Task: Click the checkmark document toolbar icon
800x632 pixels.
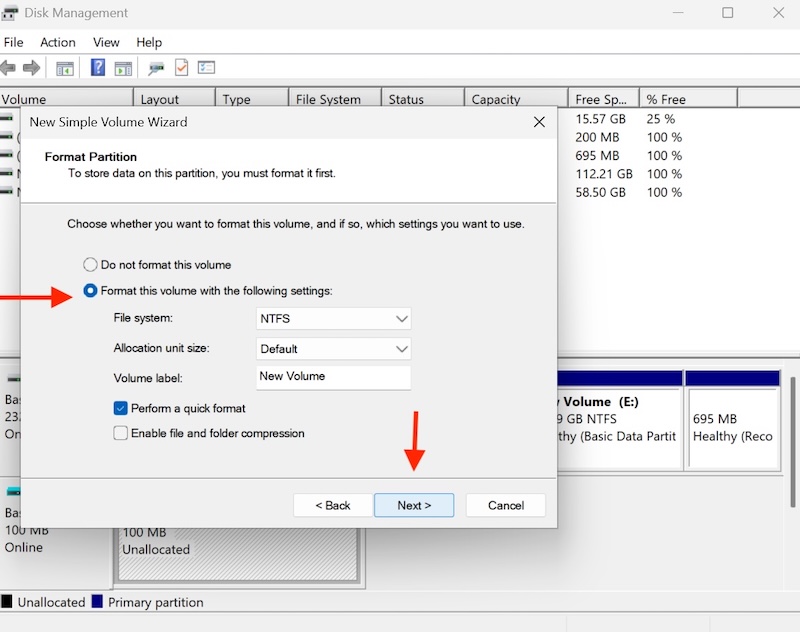Action: tap(182, 68)
